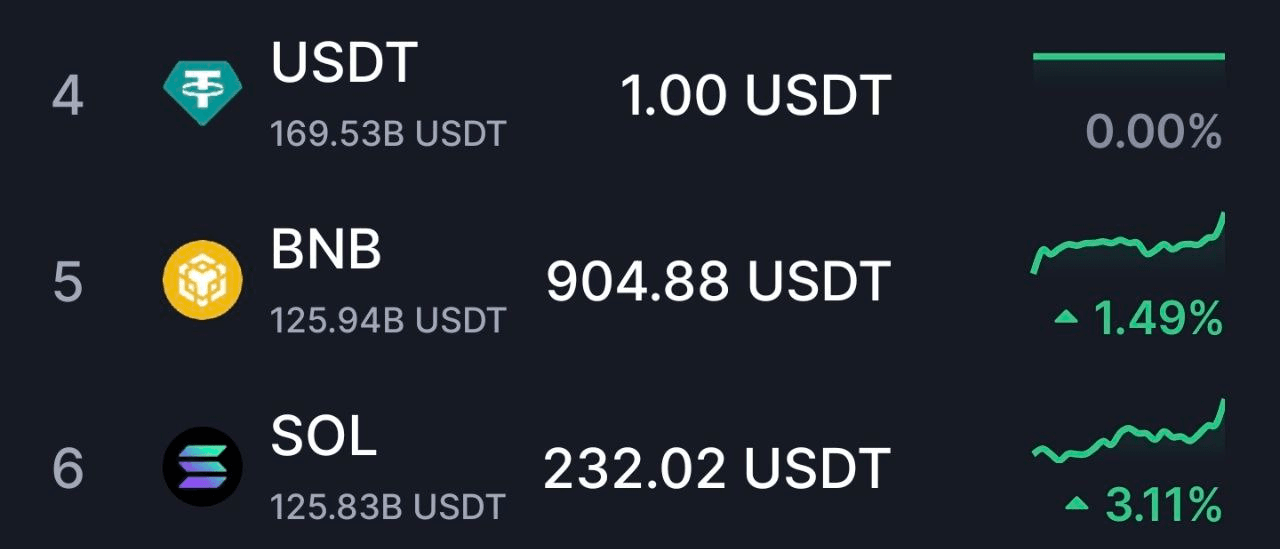Click the 904.88 USDT price
The height and width of the screenshot is (549, 1280).
point(718,282)
